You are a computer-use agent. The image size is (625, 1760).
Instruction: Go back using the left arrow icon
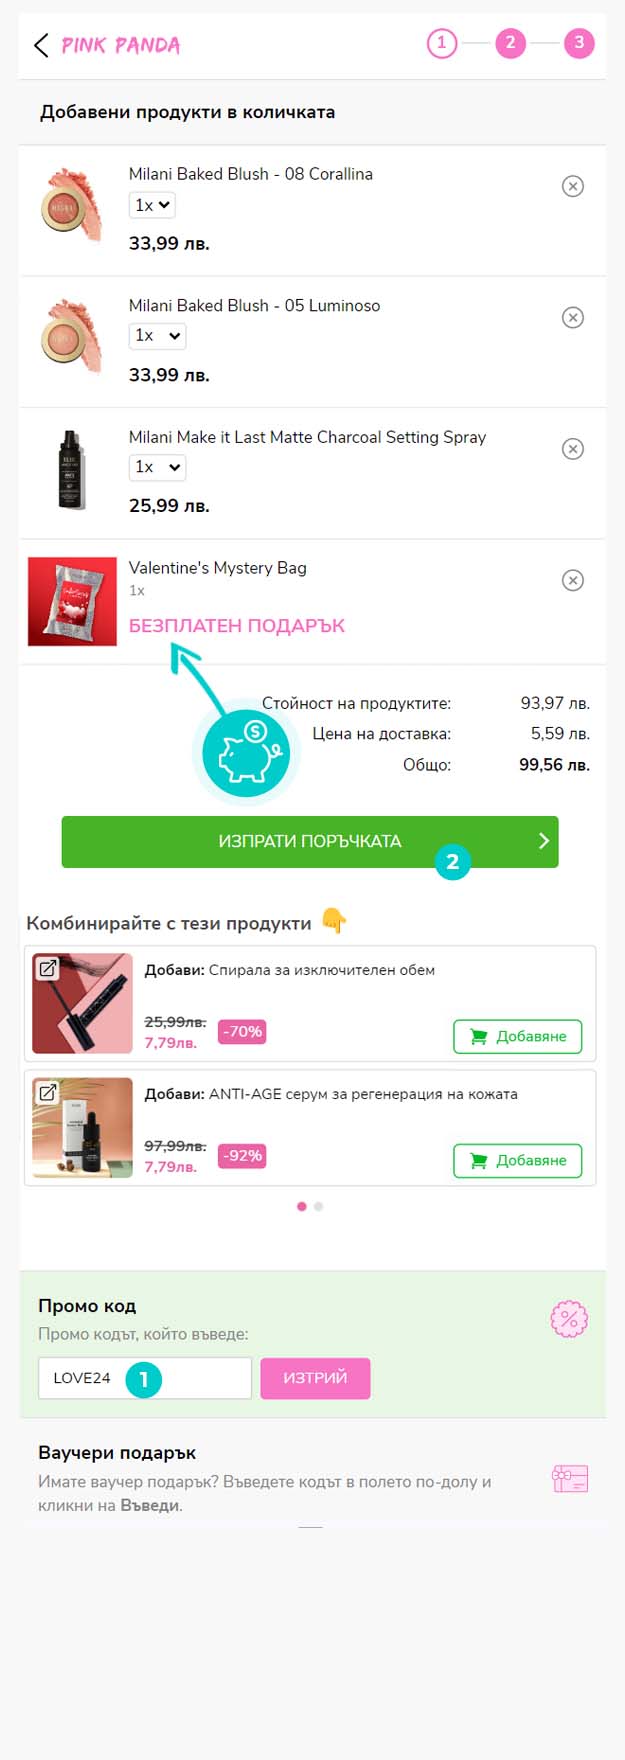tap(41, 45)
